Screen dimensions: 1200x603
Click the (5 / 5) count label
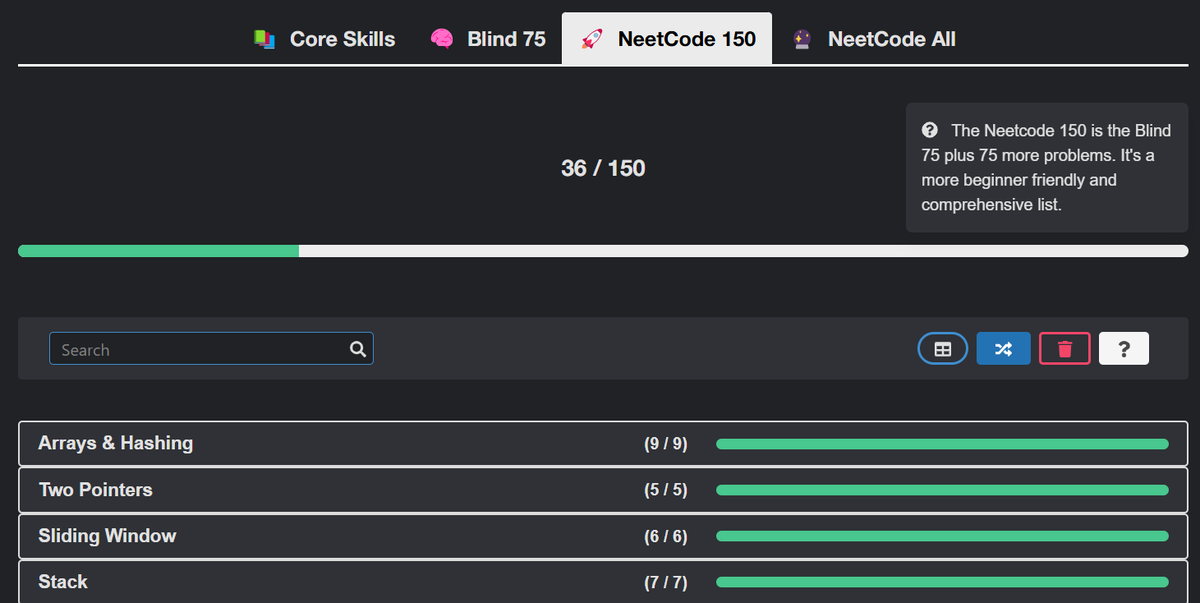[x=666, y=490]
